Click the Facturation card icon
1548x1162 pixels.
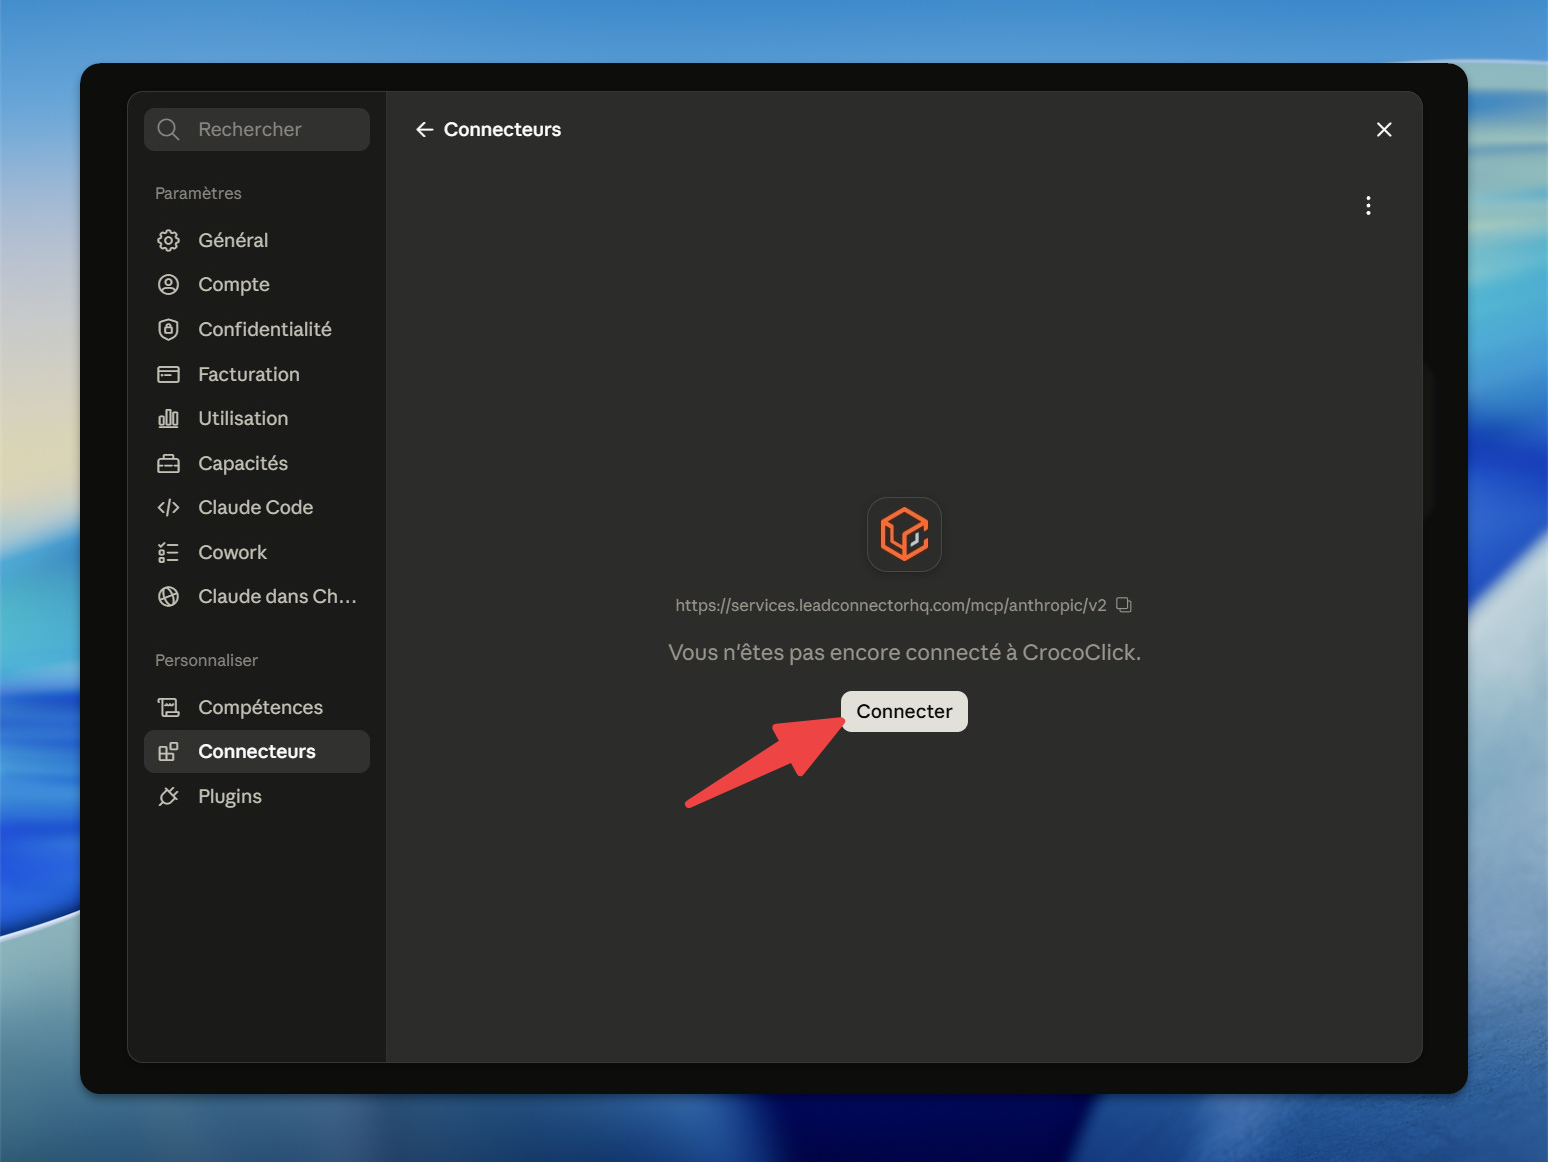(x=169, y=374)
